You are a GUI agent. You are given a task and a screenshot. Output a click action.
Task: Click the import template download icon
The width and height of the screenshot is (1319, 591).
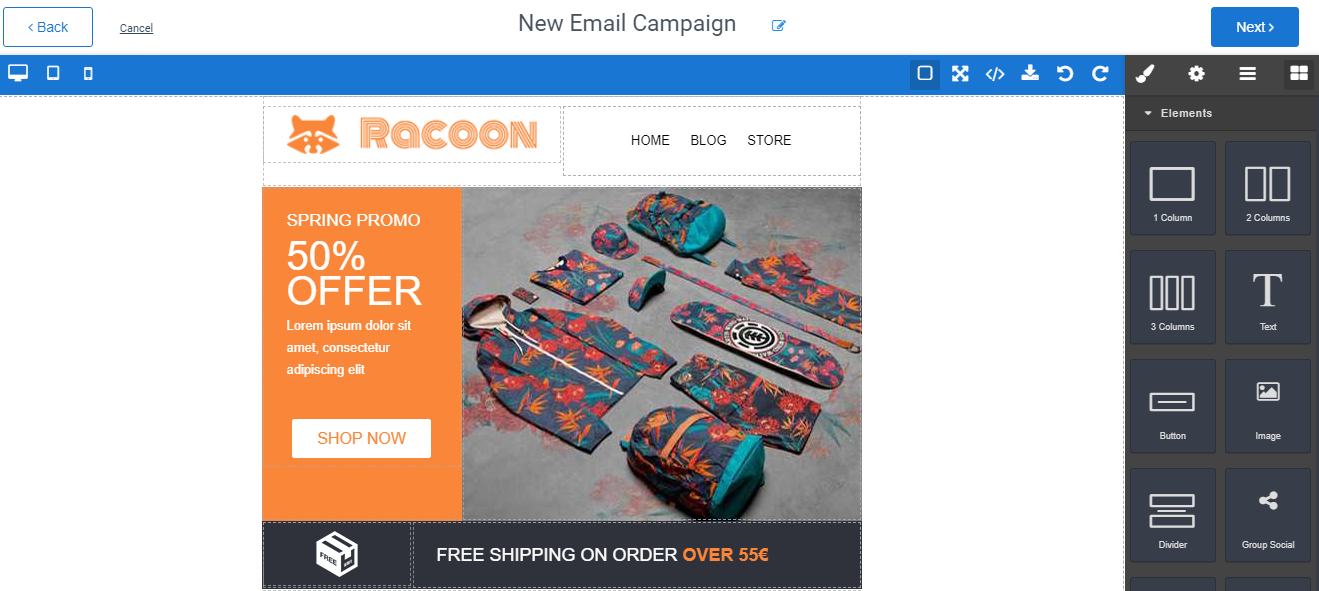point(1030,73)
